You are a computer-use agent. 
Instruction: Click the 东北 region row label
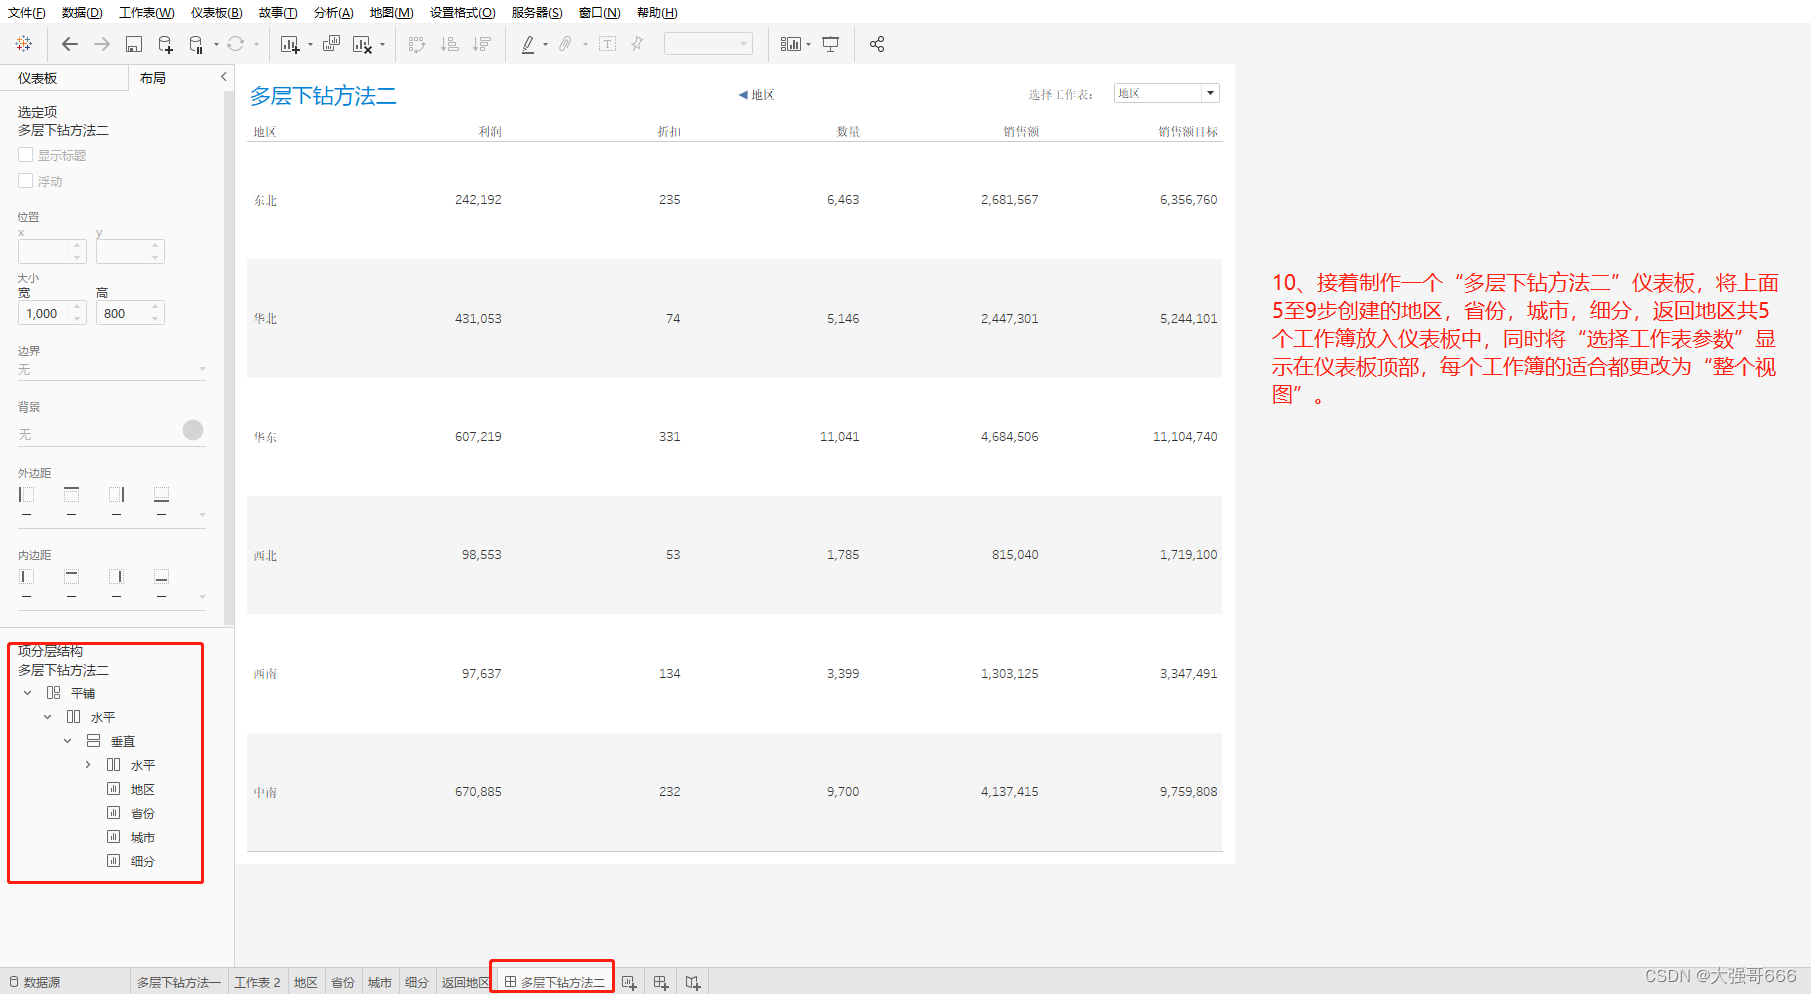[x=265, y=201]
